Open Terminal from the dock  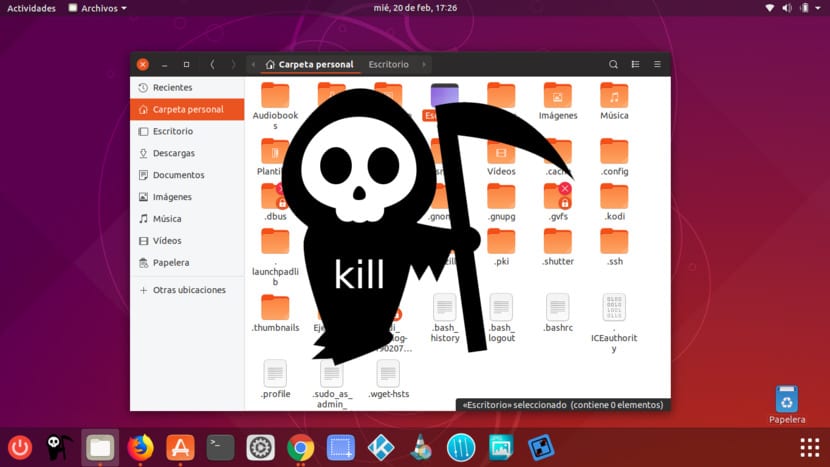220,447
